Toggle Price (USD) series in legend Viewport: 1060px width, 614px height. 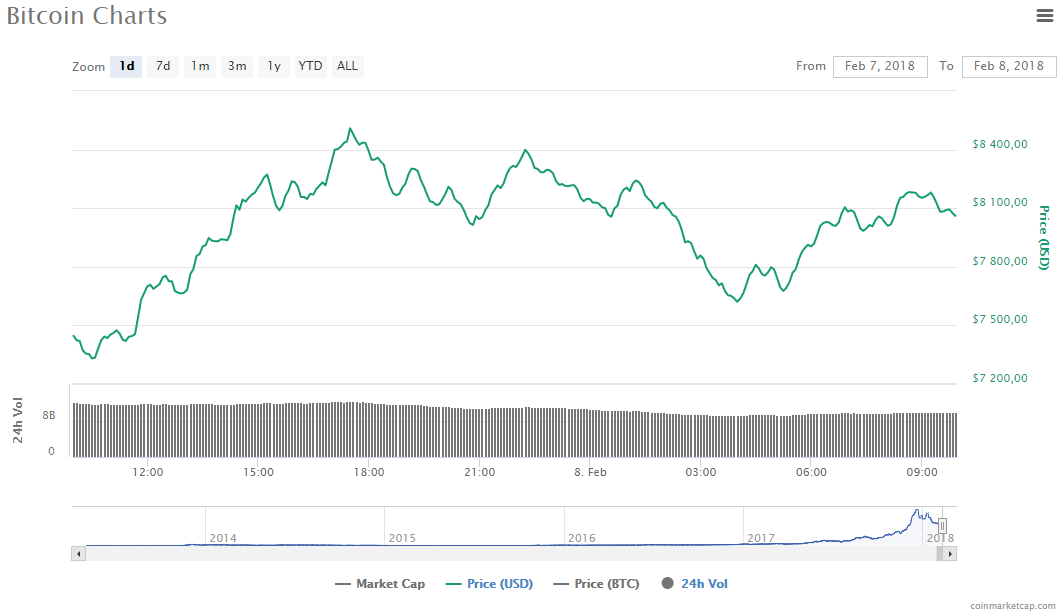pos(489,584)
